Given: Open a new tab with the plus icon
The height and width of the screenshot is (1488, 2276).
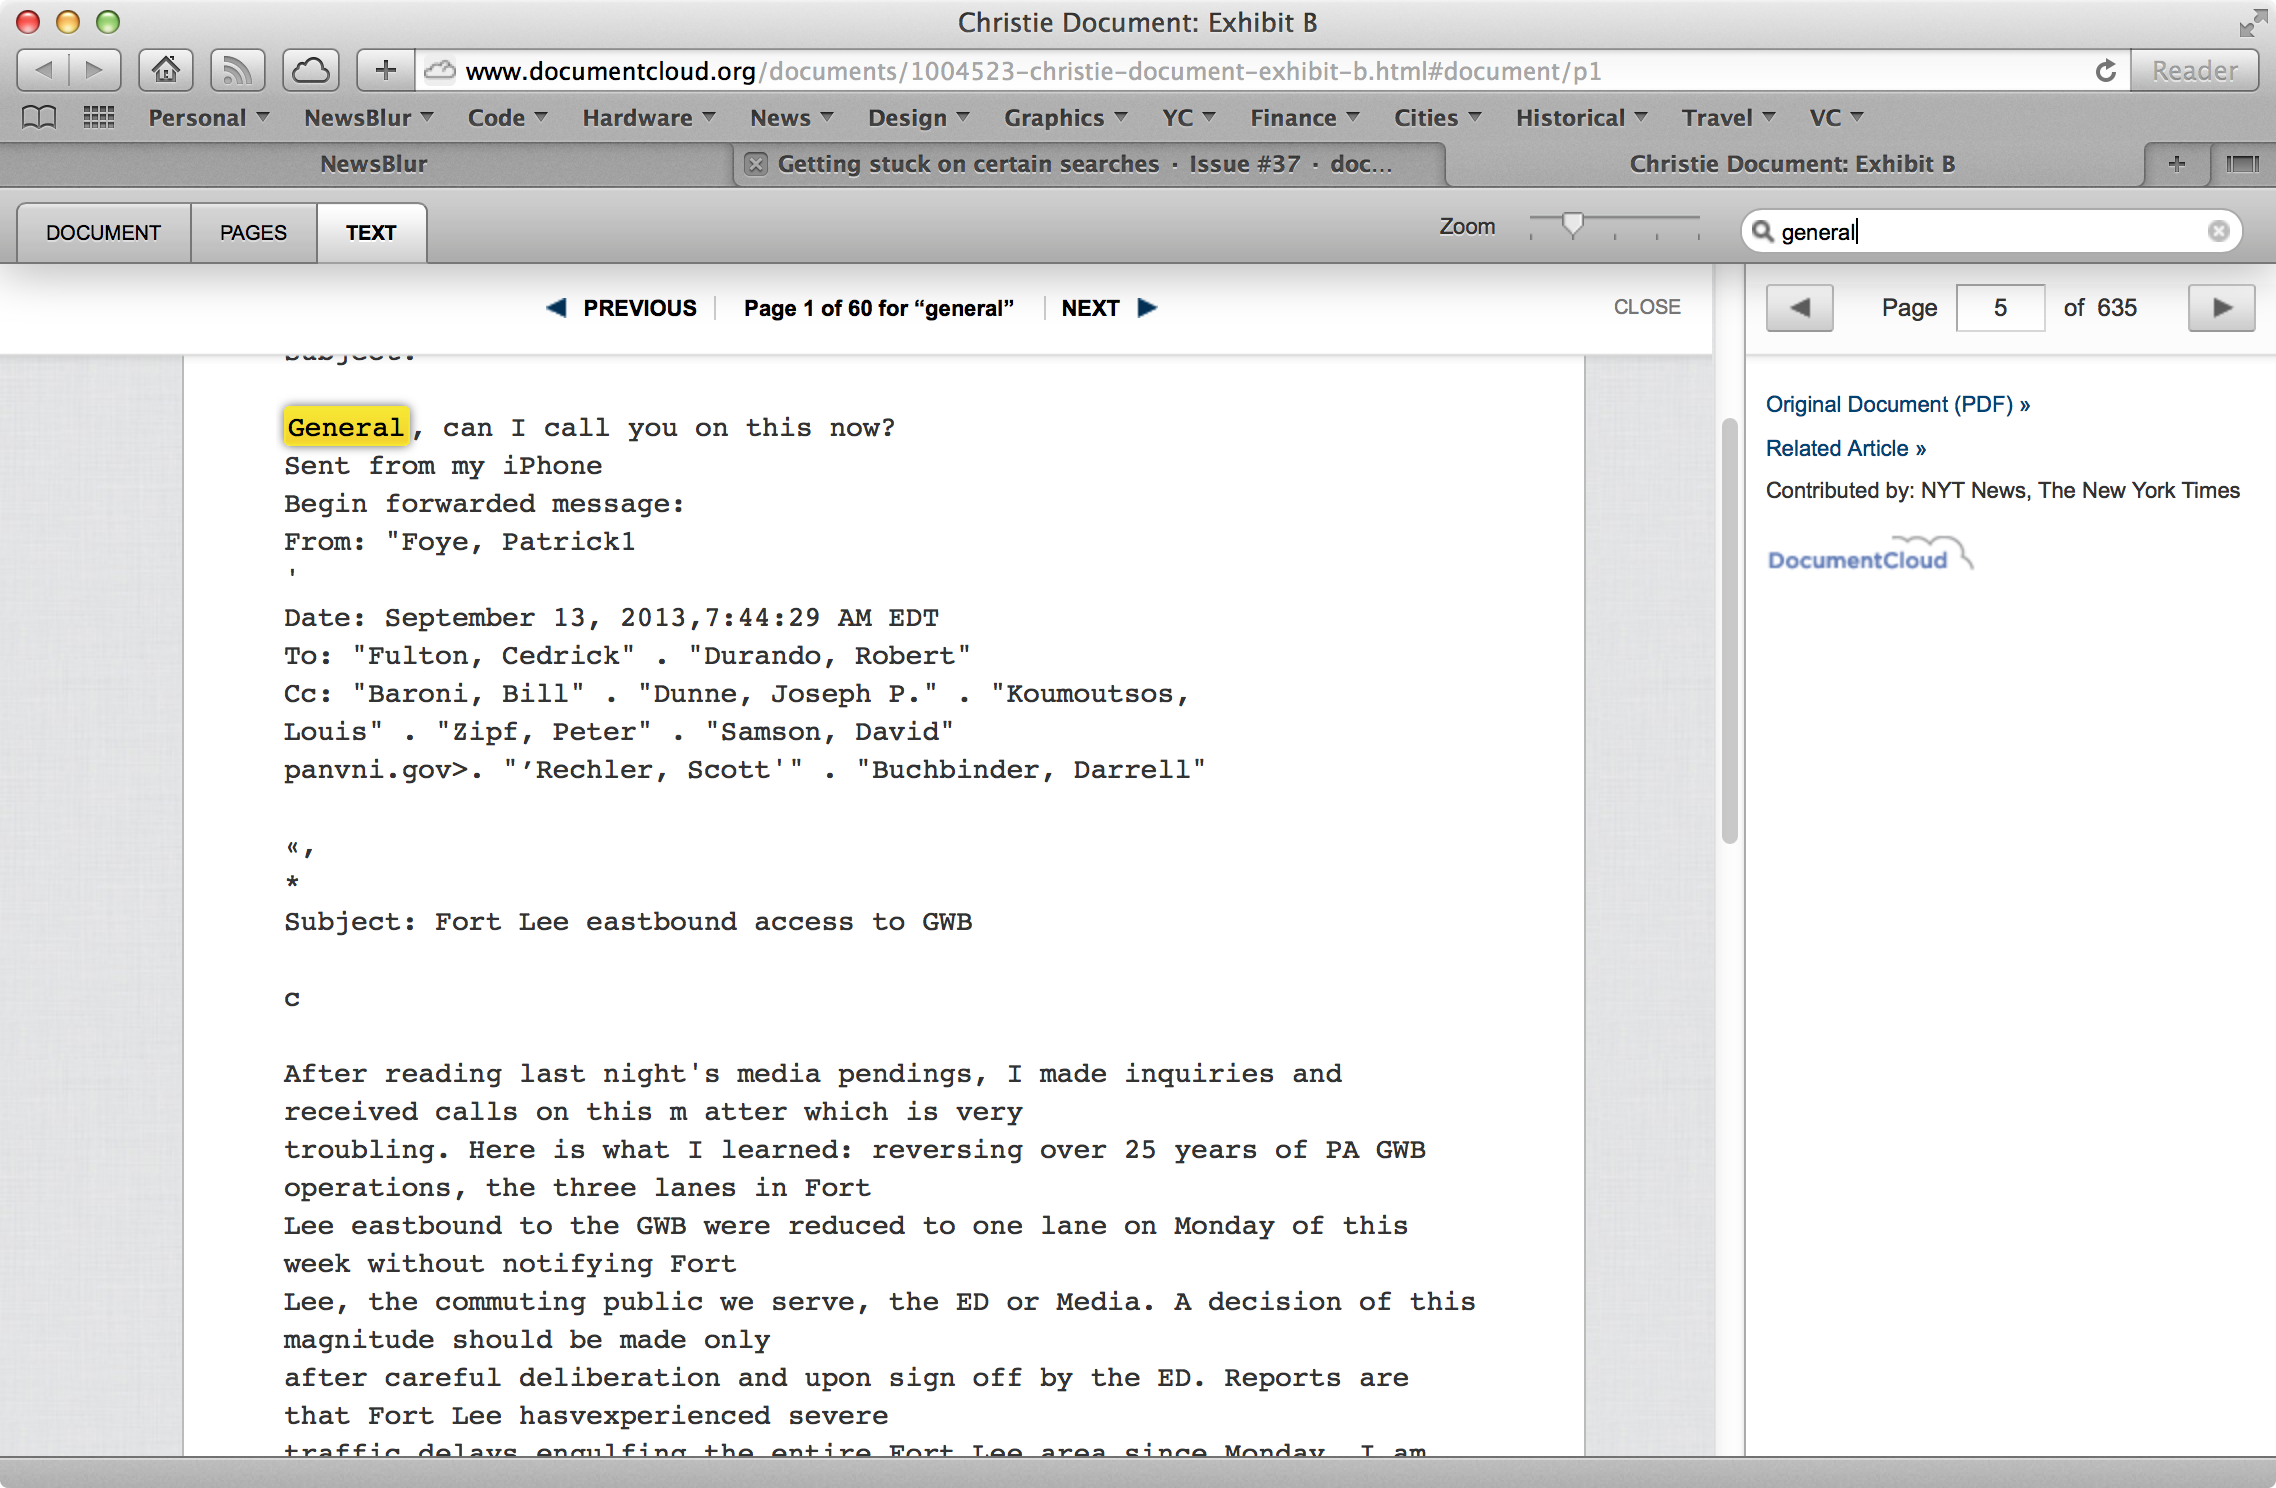Looking at the screenshot, I should [x=2176, y=164].
